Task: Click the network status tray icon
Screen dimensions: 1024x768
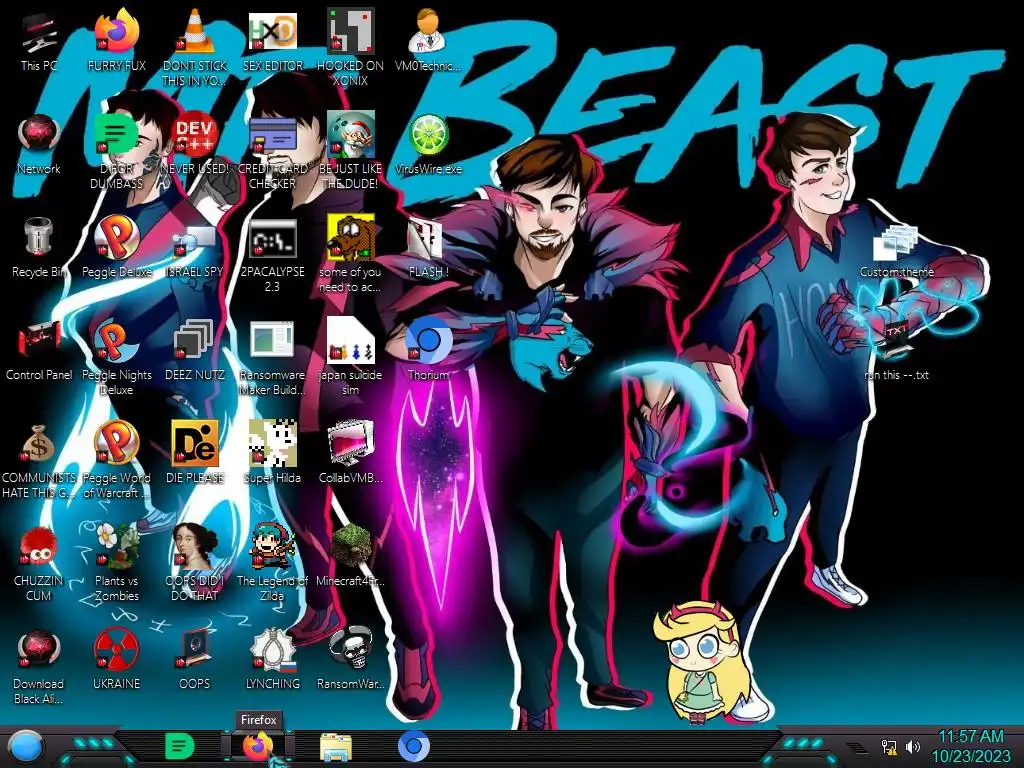Action: click(888, 747)
